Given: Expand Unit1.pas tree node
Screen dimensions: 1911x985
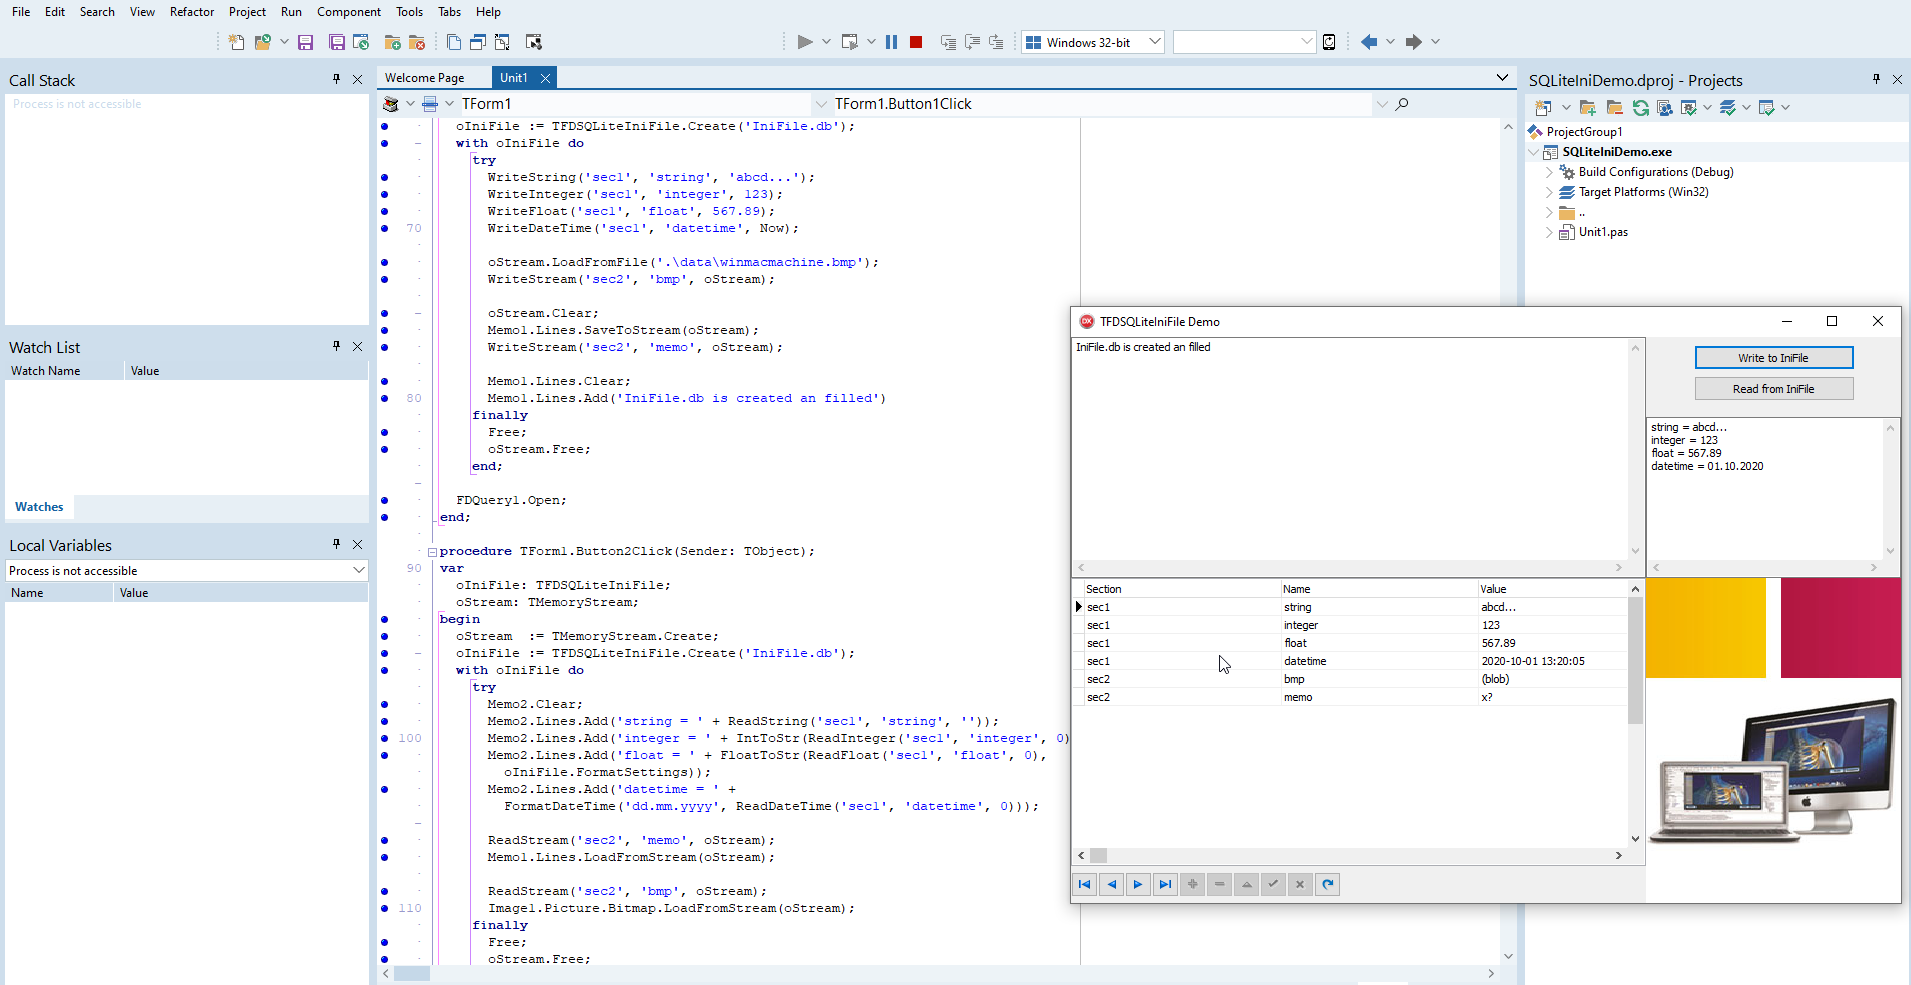Looking at the screenshot, I should point(1550,232).
